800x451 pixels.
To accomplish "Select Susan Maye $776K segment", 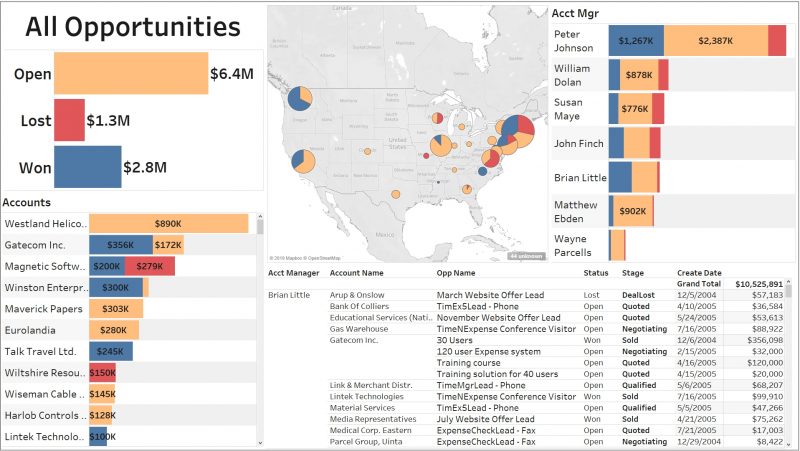I will 635,109.
